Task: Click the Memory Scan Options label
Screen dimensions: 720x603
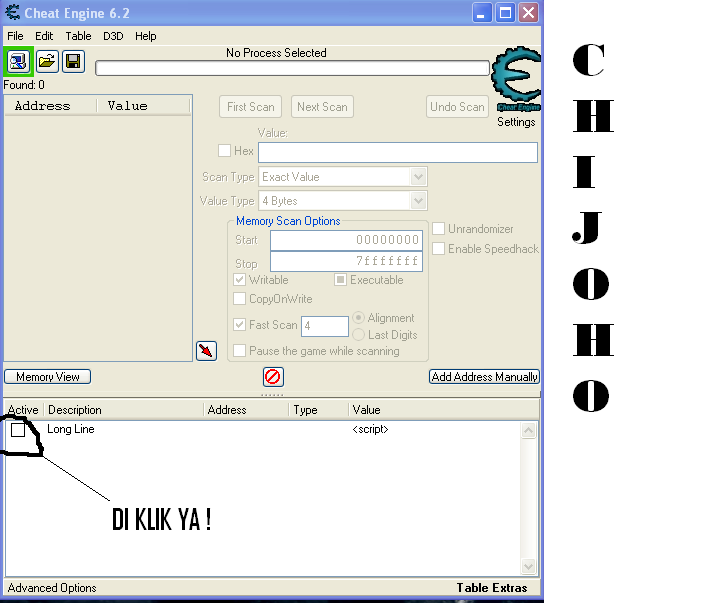Action: (x=288, y=221)
